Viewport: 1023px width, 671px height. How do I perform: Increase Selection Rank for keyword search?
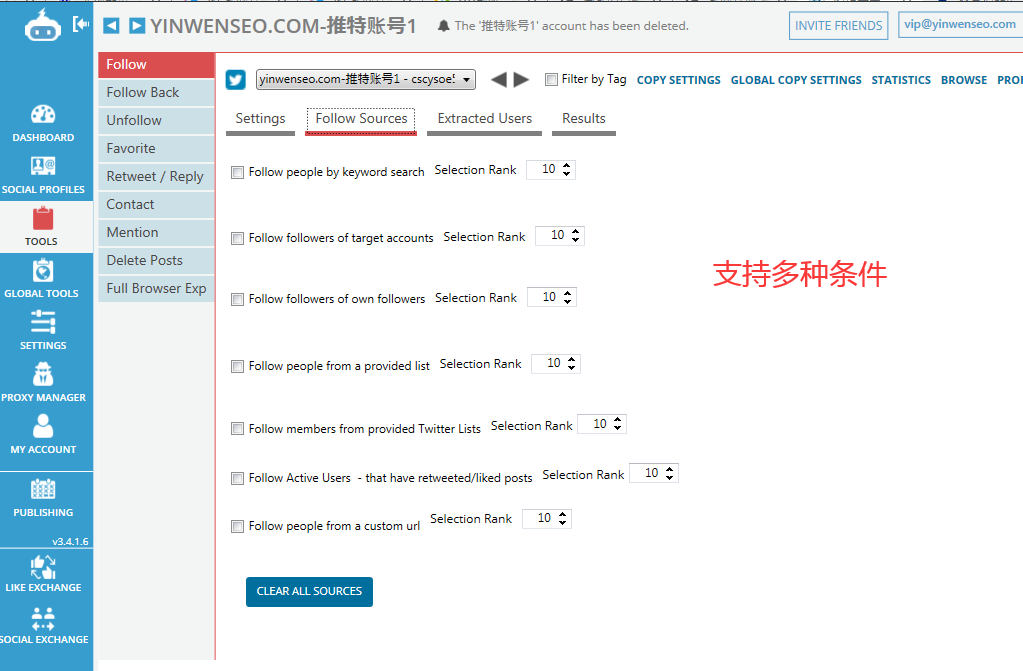pyautogui.click(x=566, y=165)
